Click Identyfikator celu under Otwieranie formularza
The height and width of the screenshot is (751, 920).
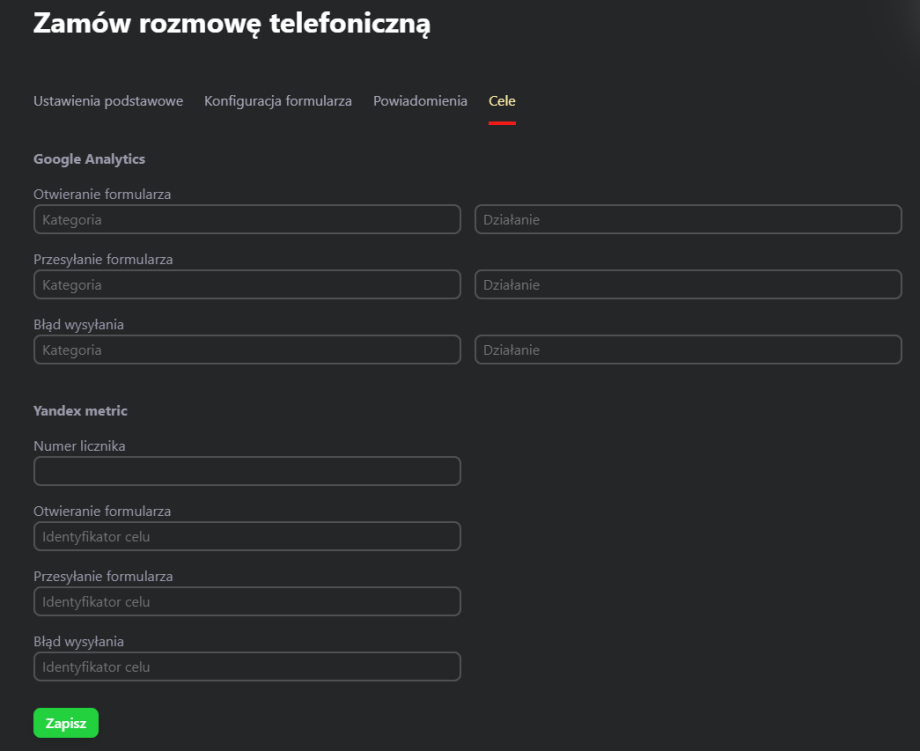tap(247, 536)
